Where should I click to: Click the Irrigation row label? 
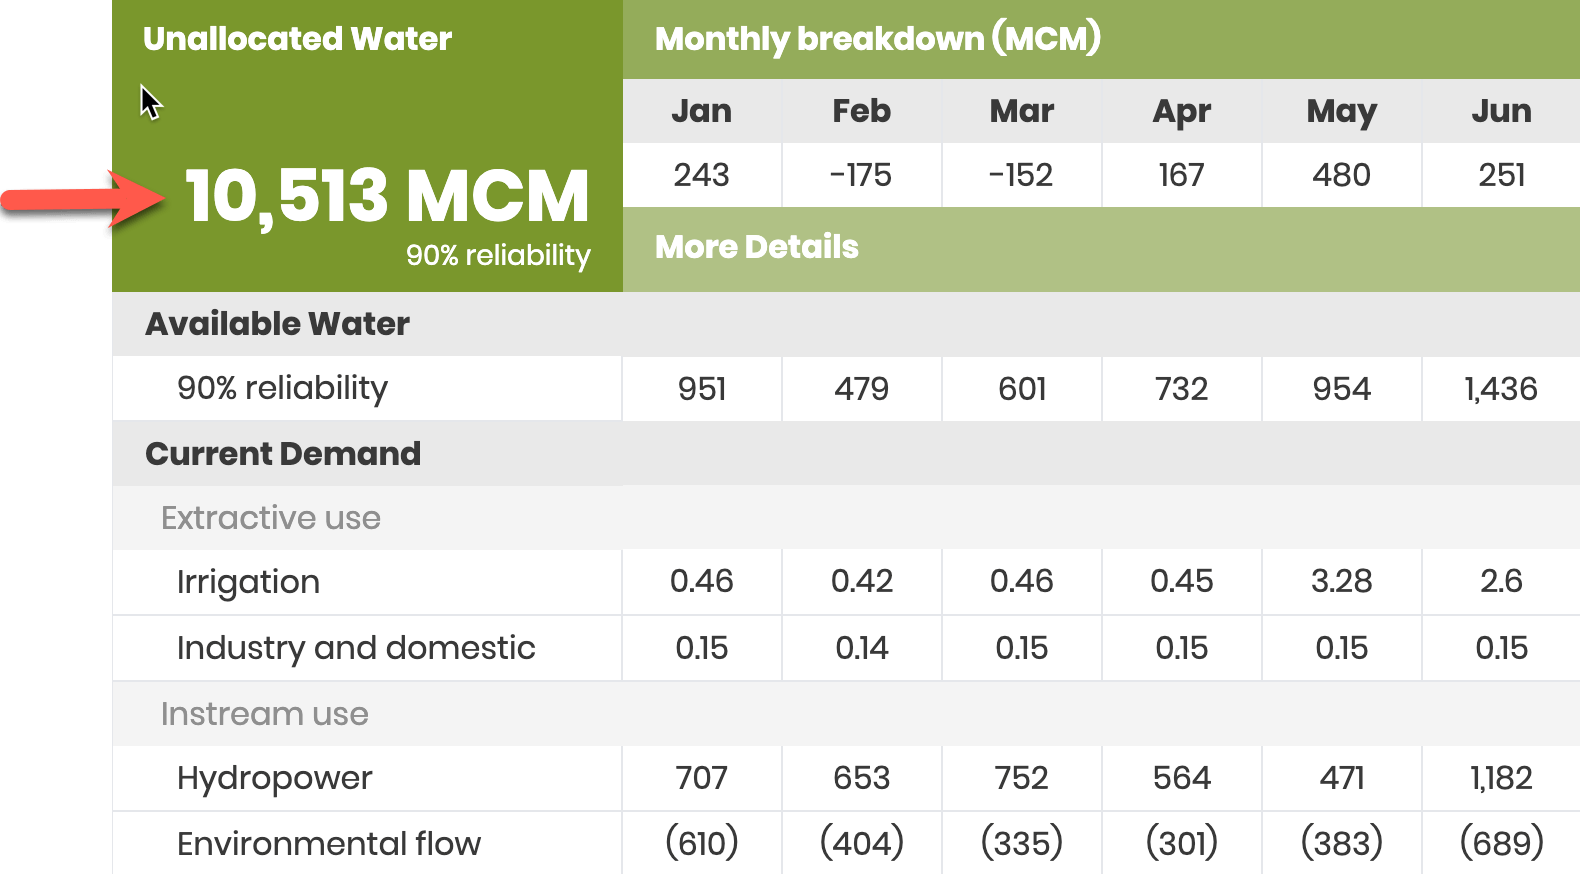(248, 581)
